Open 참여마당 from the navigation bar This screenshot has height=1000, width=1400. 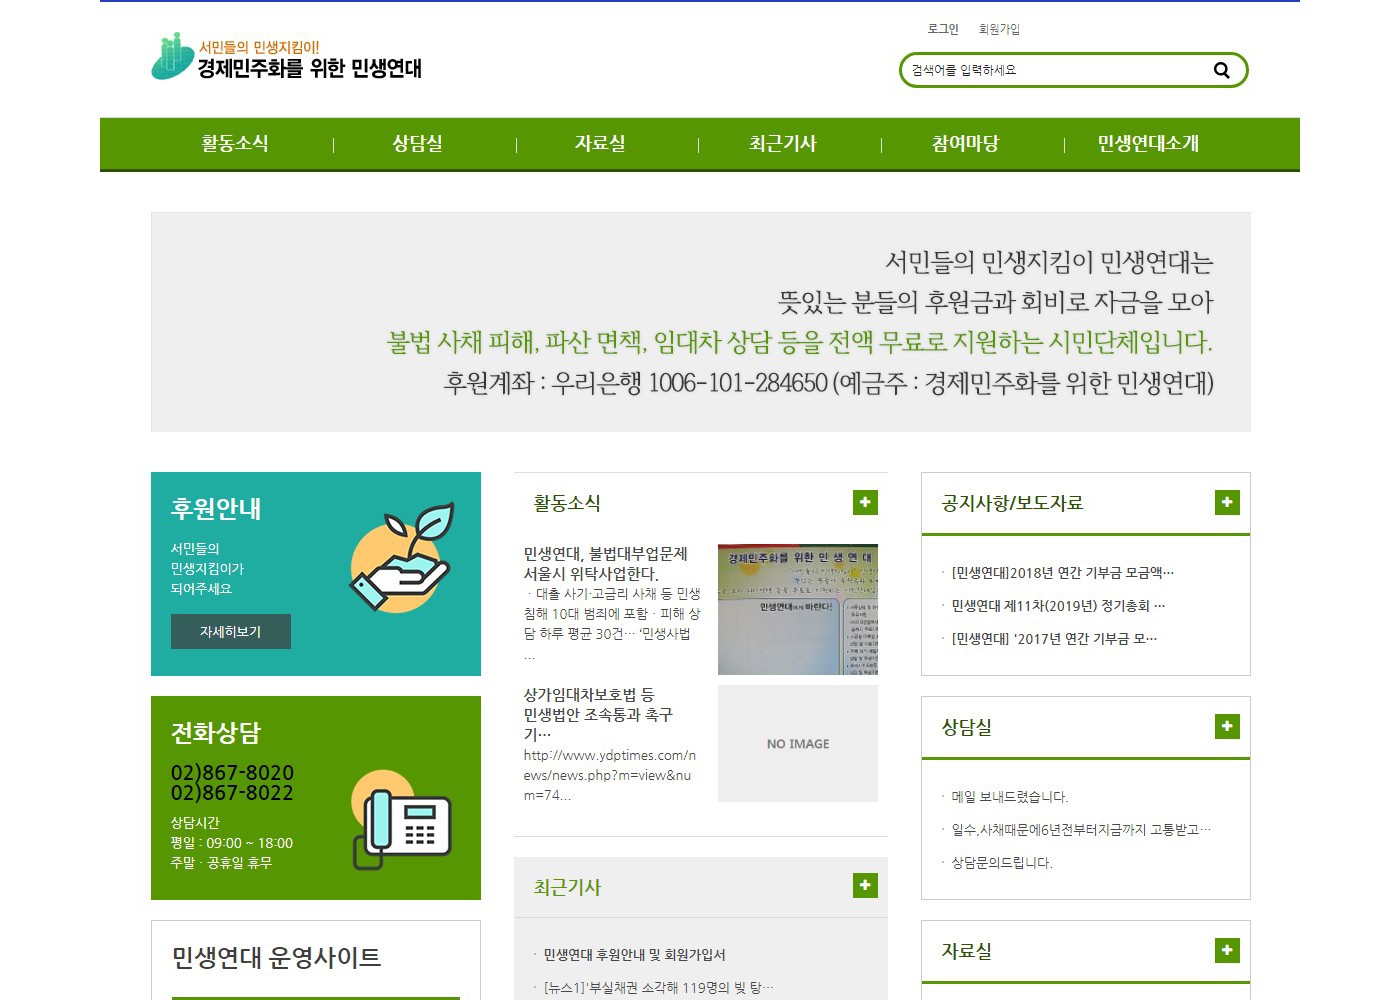click(965, 144)
